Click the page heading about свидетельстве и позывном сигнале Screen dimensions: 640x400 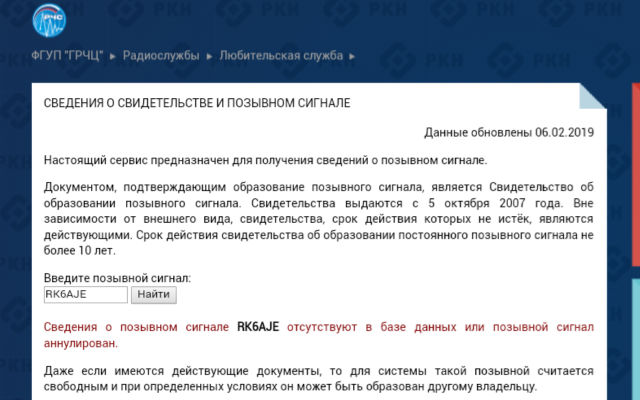click(197, 104)
